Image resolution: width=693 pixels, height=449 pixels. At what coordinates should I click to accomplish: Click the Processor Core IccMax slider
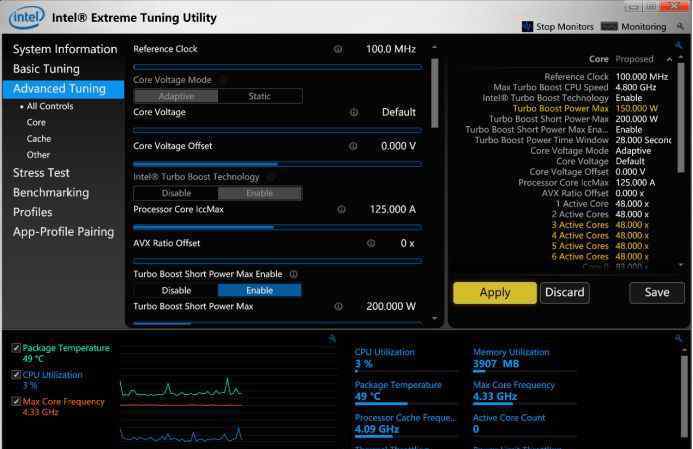[278, 228]
